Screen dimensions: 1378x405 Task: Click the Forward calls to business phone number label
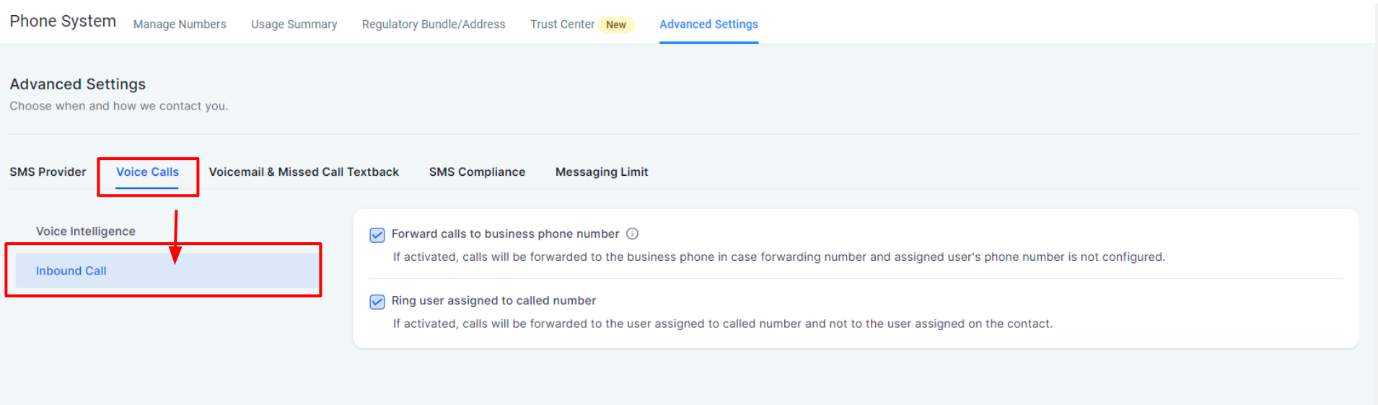click(x=506, y=234)
